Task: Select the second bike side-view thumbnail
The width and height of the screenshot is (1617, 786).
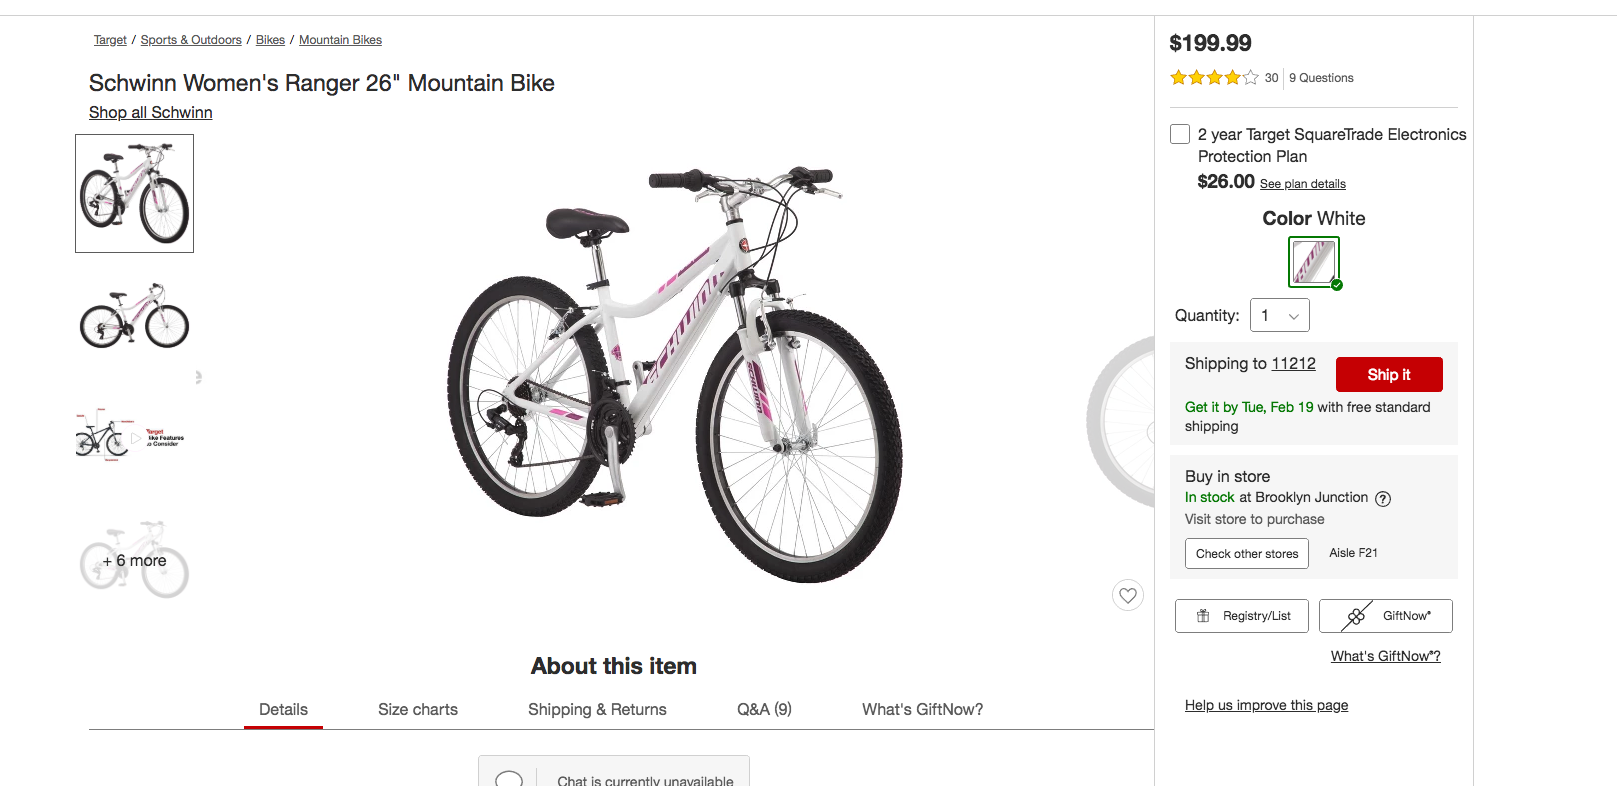Action: (x=134, y=318)
